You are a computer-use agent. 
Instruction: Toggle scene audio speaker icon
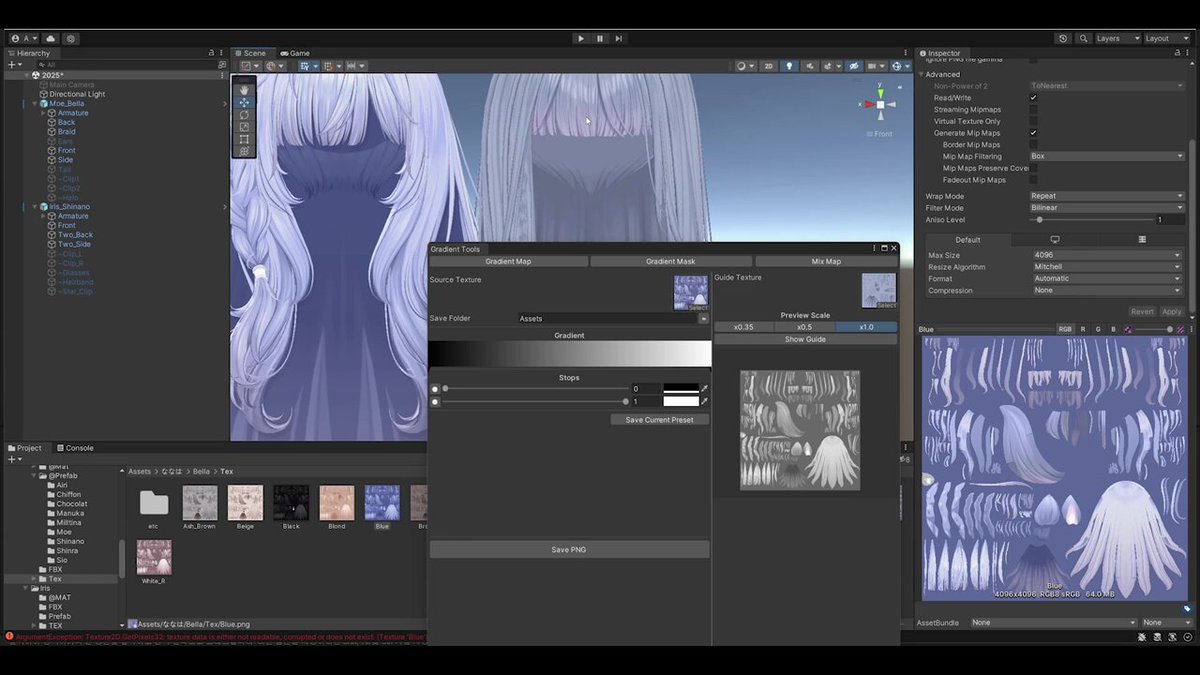[808, 66]
